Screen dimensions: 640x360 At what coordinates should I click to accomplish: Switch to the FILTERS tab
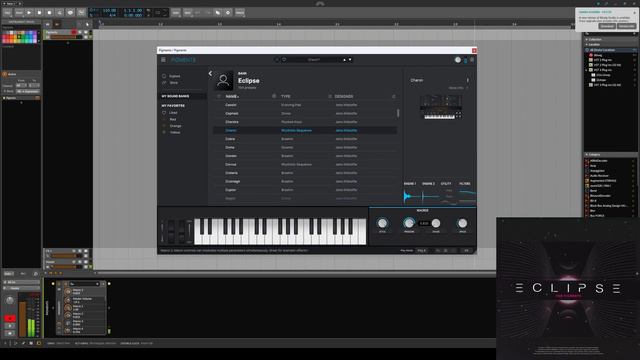click(x=464, y=184)
